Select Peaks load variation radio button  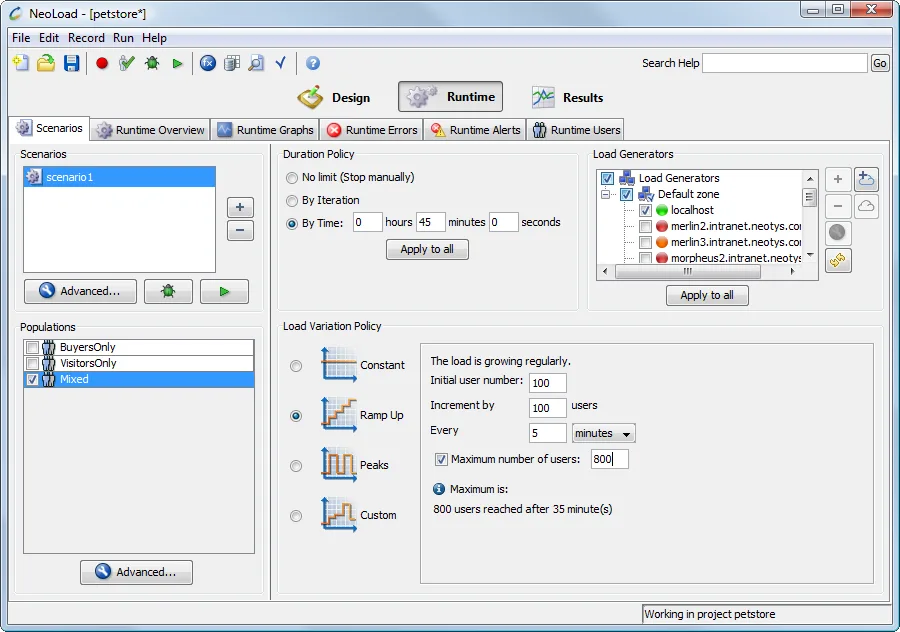(x=296, y=466)
